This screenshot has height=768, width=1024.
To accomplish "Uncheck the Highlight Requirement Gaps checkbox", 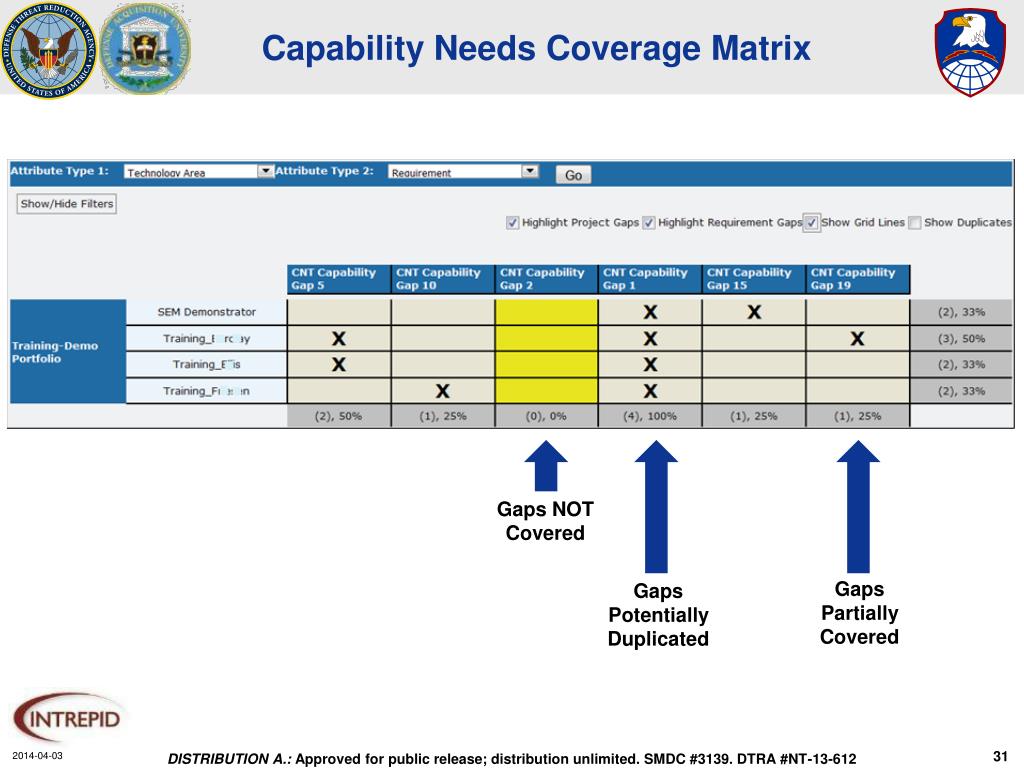I will (x=648, y=223).
